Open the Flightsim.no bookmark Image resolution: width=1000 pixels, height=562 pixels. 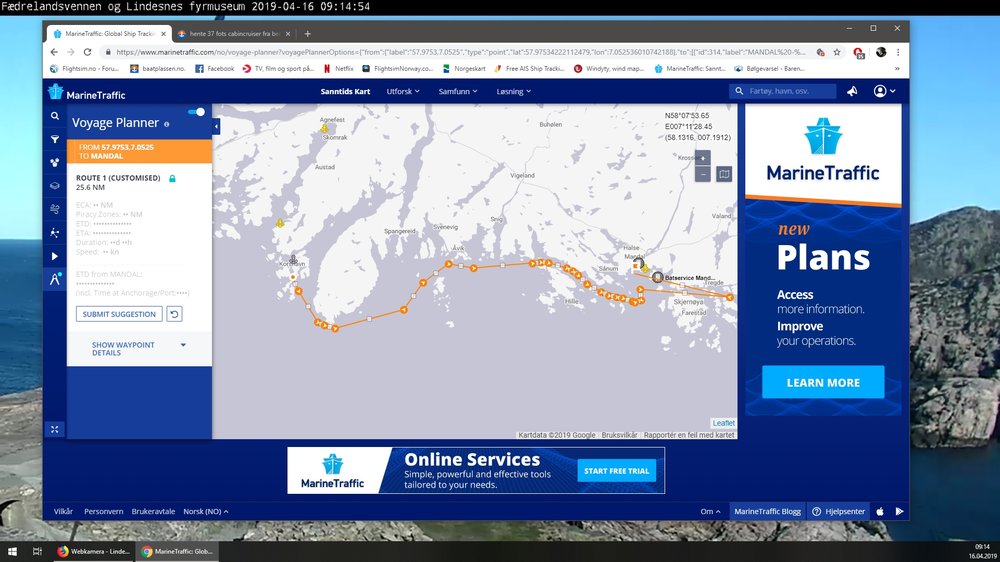[x=85, y=68]
